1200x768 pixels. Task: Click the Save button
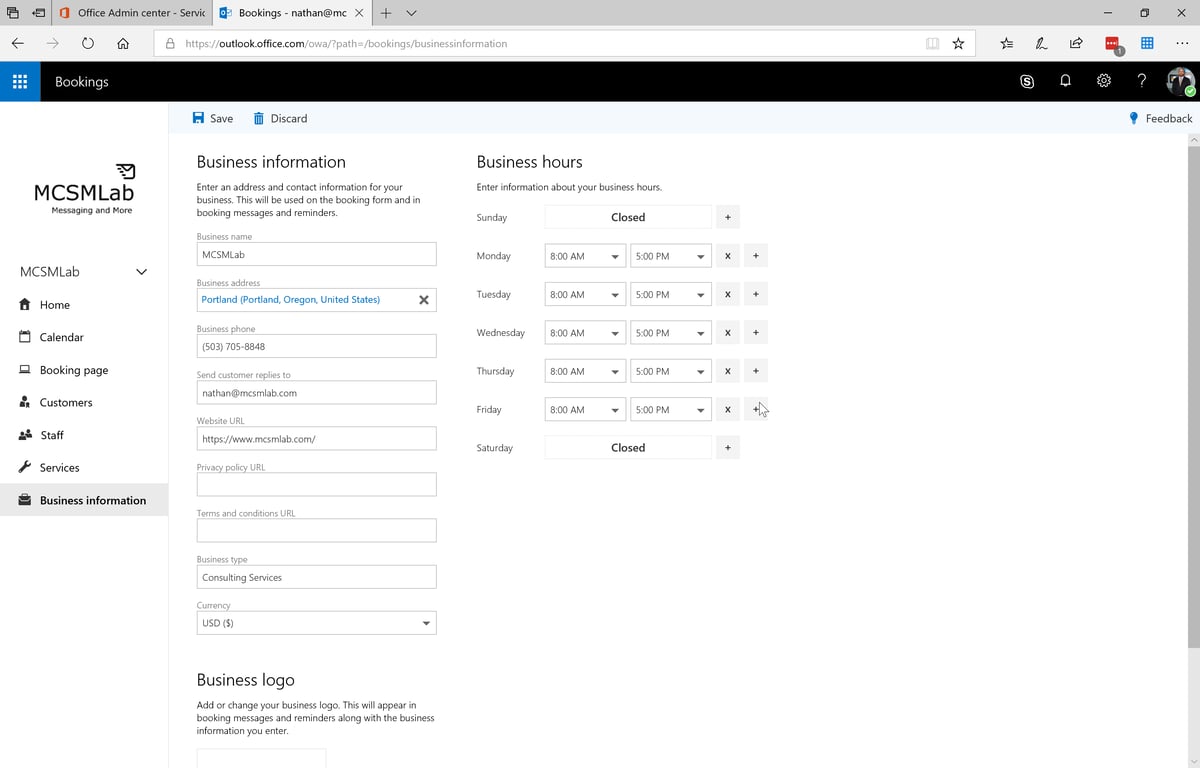pos(212,118)
